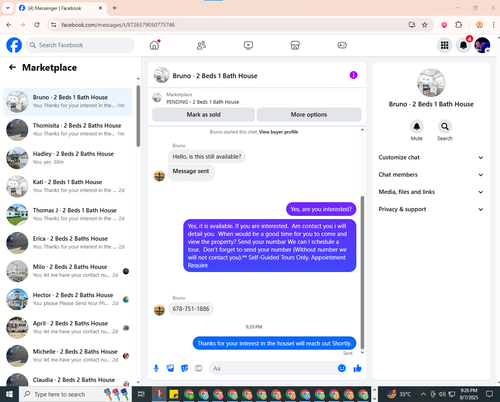Open chat with Kati

click(68, 186)
